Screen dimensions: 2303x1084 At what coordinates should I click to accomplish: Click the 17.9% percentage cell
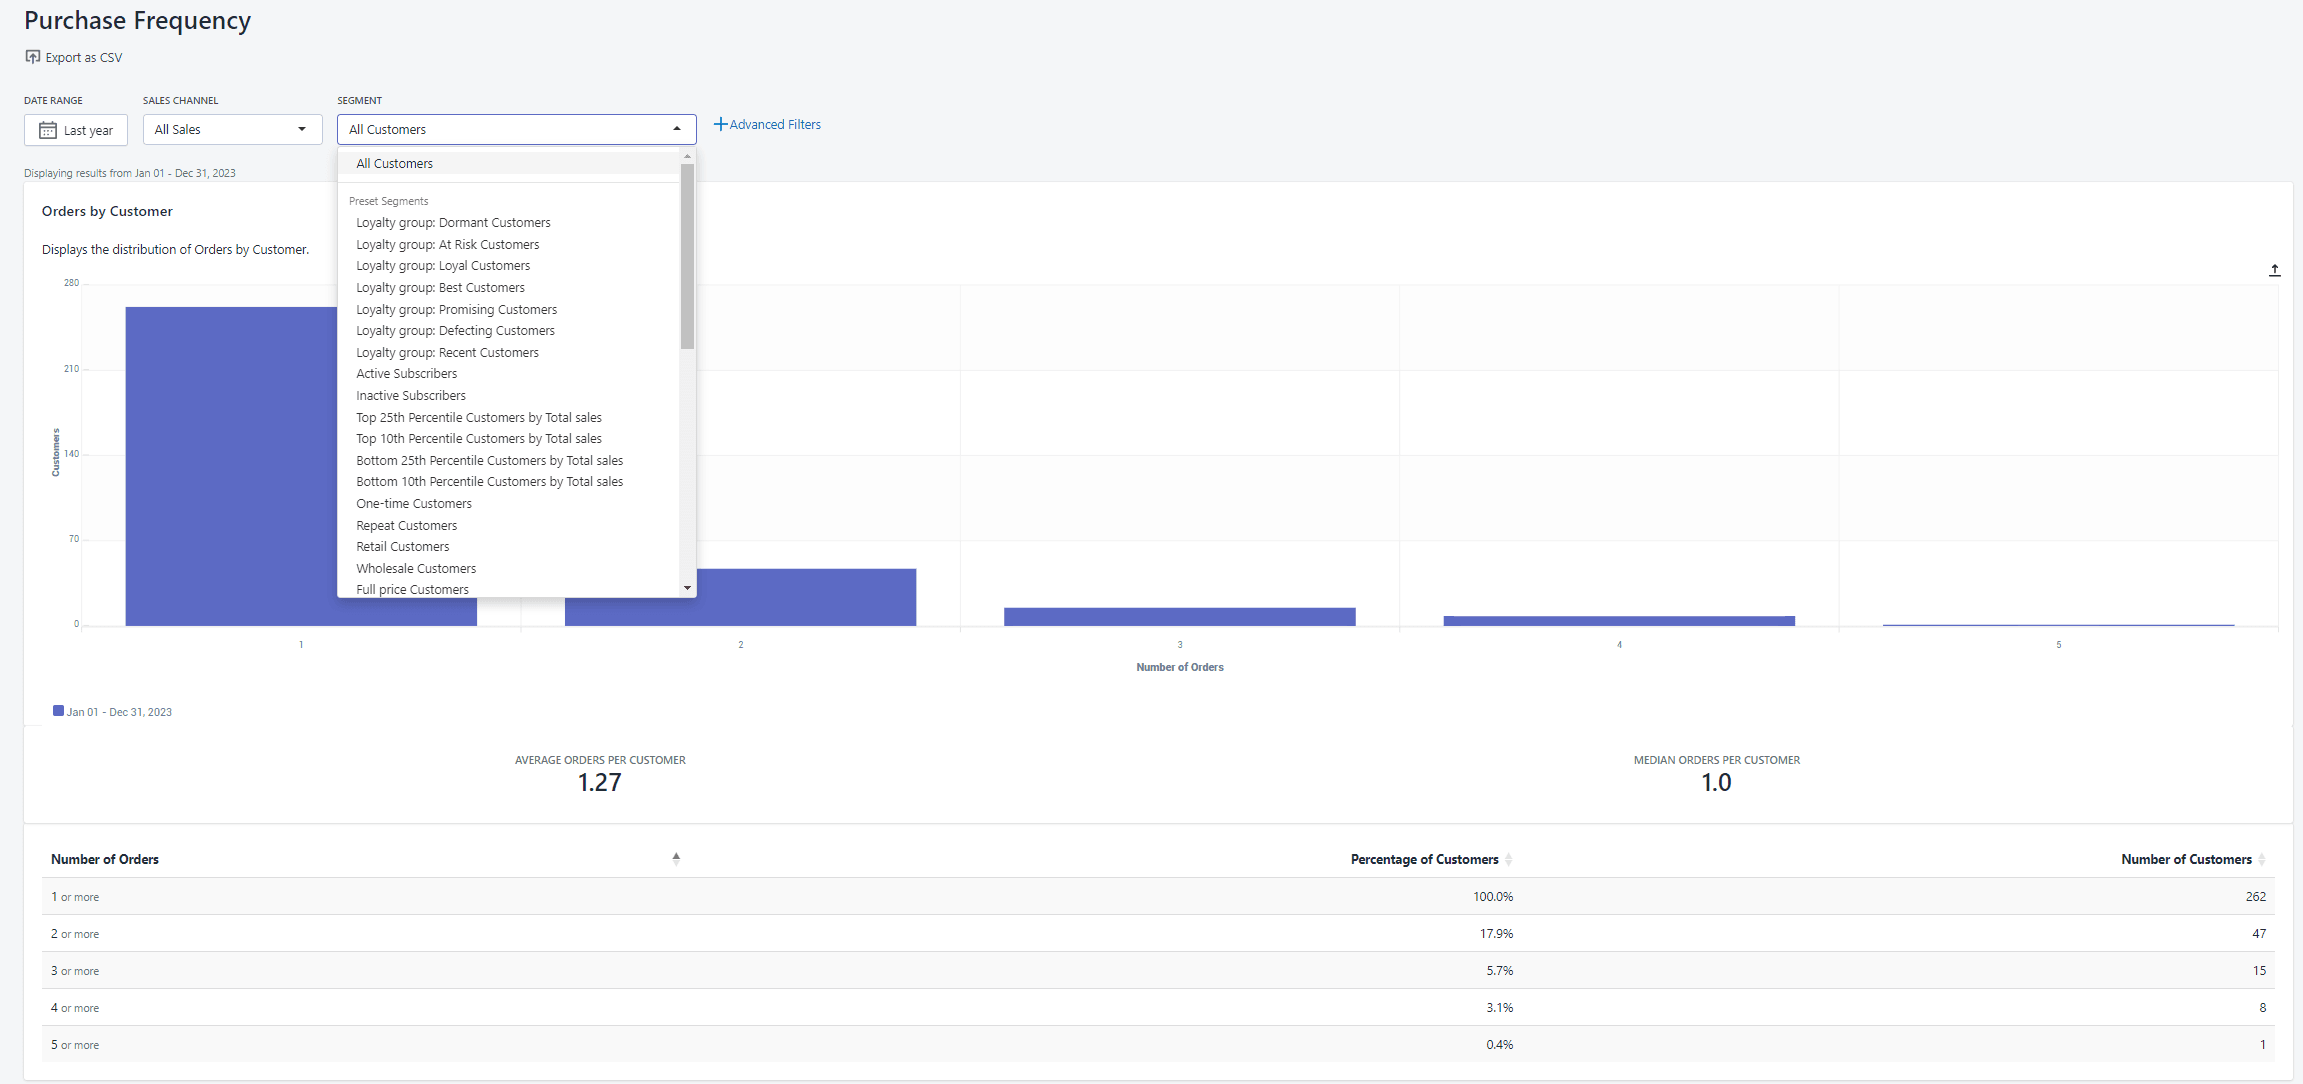coord(1496,934)
